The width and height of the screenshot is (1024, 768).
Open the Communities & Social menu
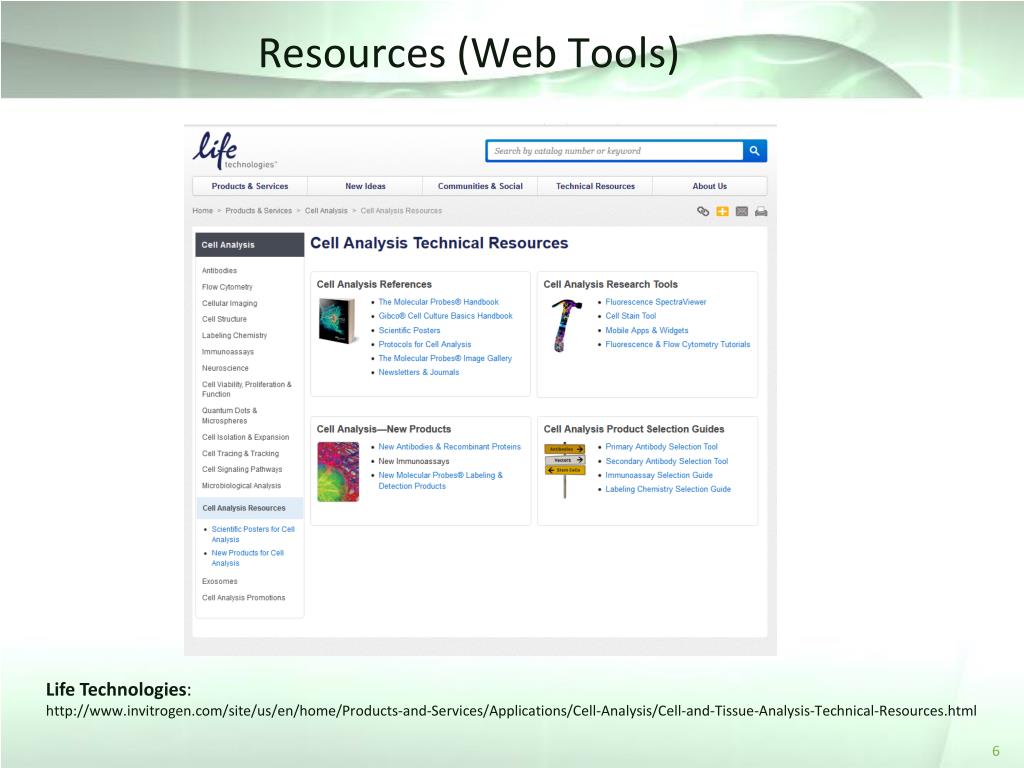coord(480,186)
